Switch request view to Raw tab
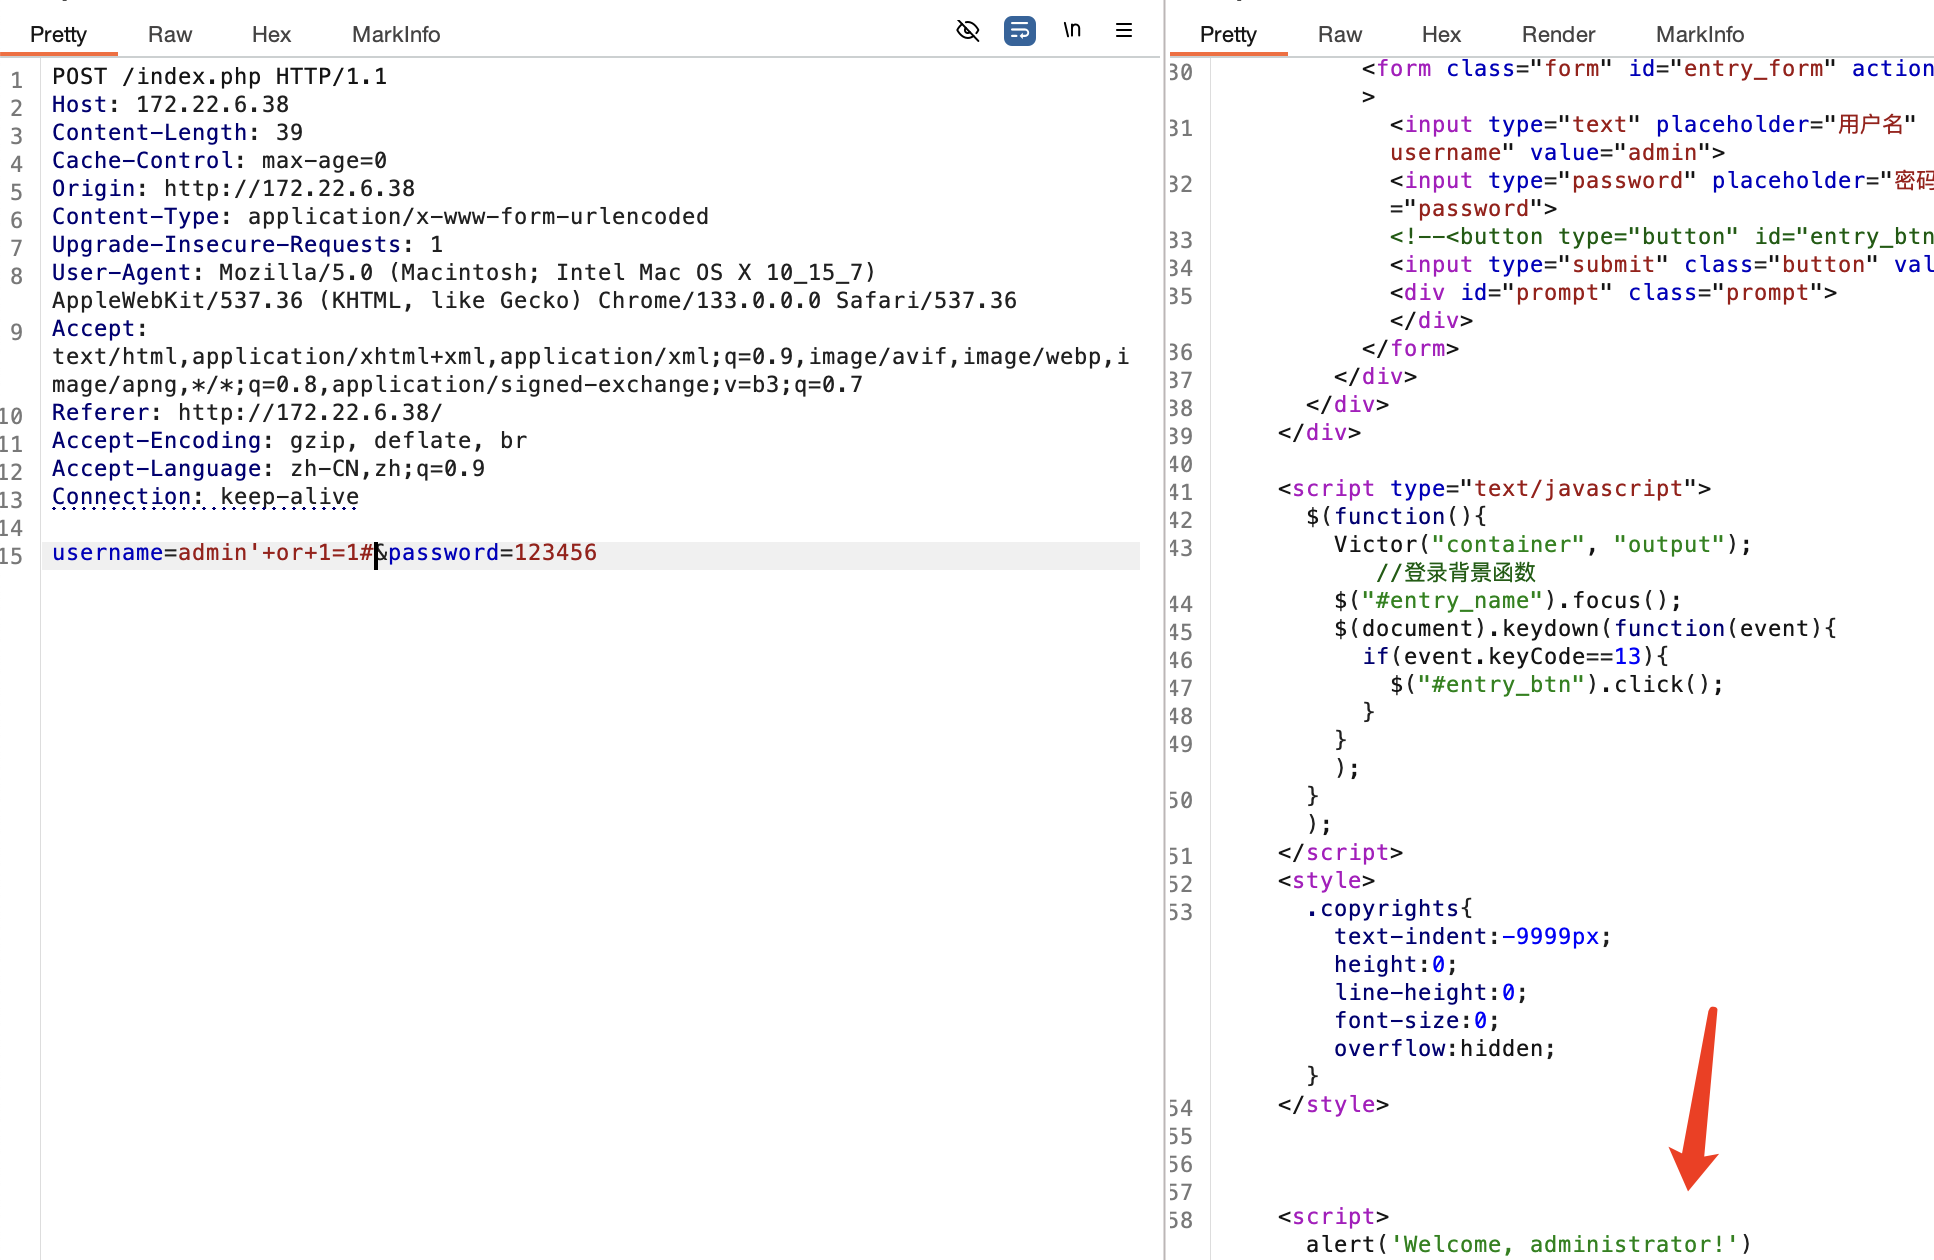Viewport: 1934px width, 1260px height. (169, 34)
